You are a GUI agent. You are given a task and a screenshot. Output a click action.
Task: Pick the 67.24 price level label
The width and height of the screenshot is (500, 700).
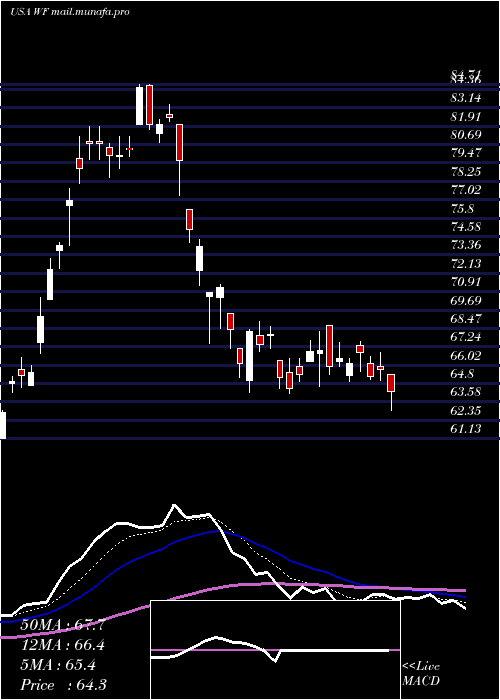coord(466,337)
